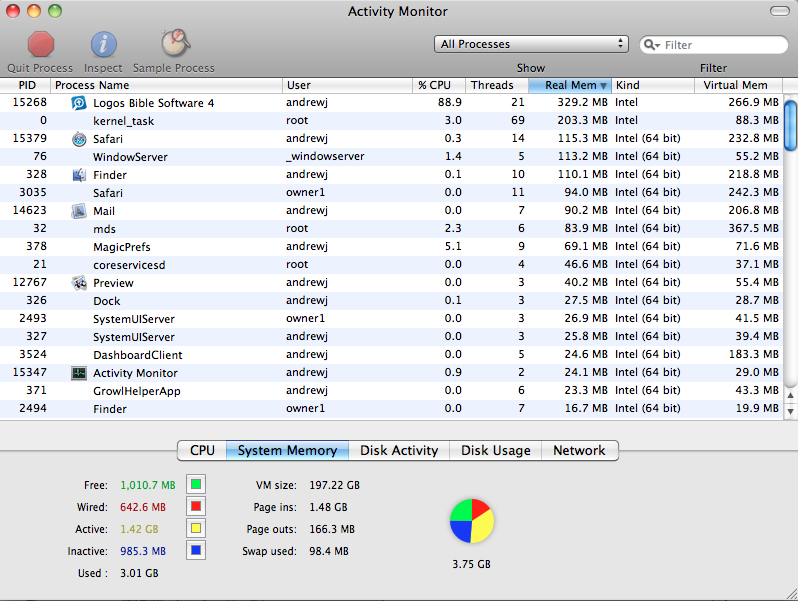Click the VM size 197.22 GB value

334,485
